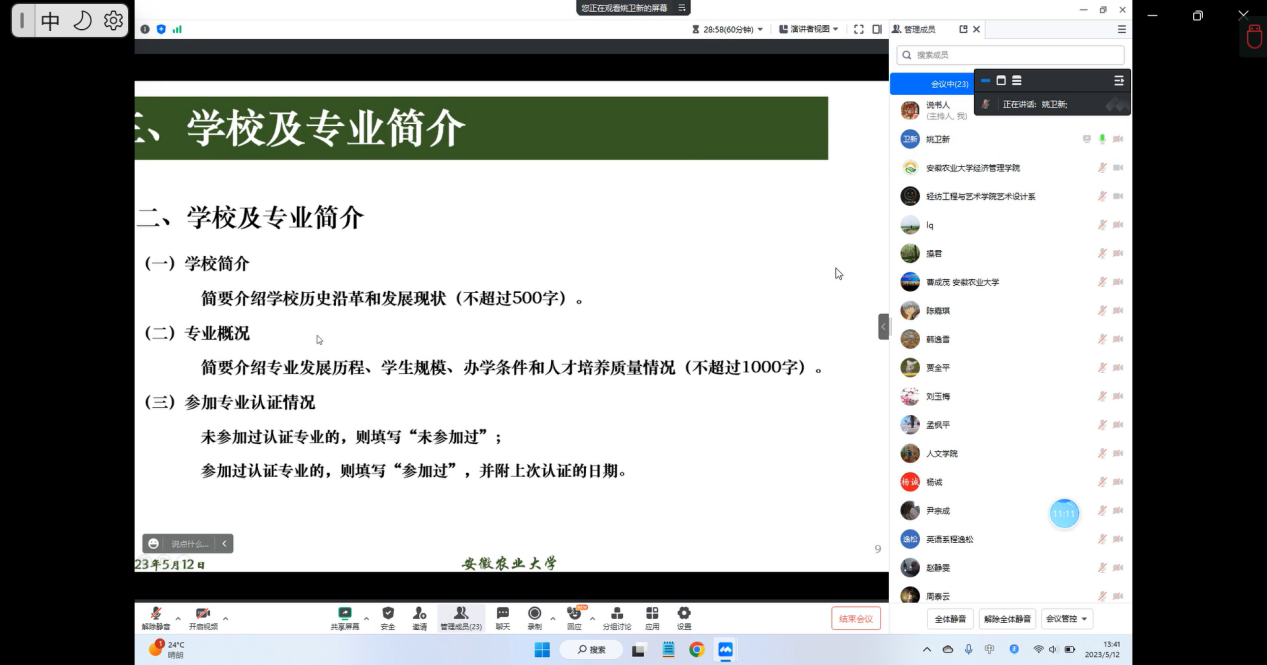Click the 邀请 invite icon

pyautogui.click(x=419, y=617)
